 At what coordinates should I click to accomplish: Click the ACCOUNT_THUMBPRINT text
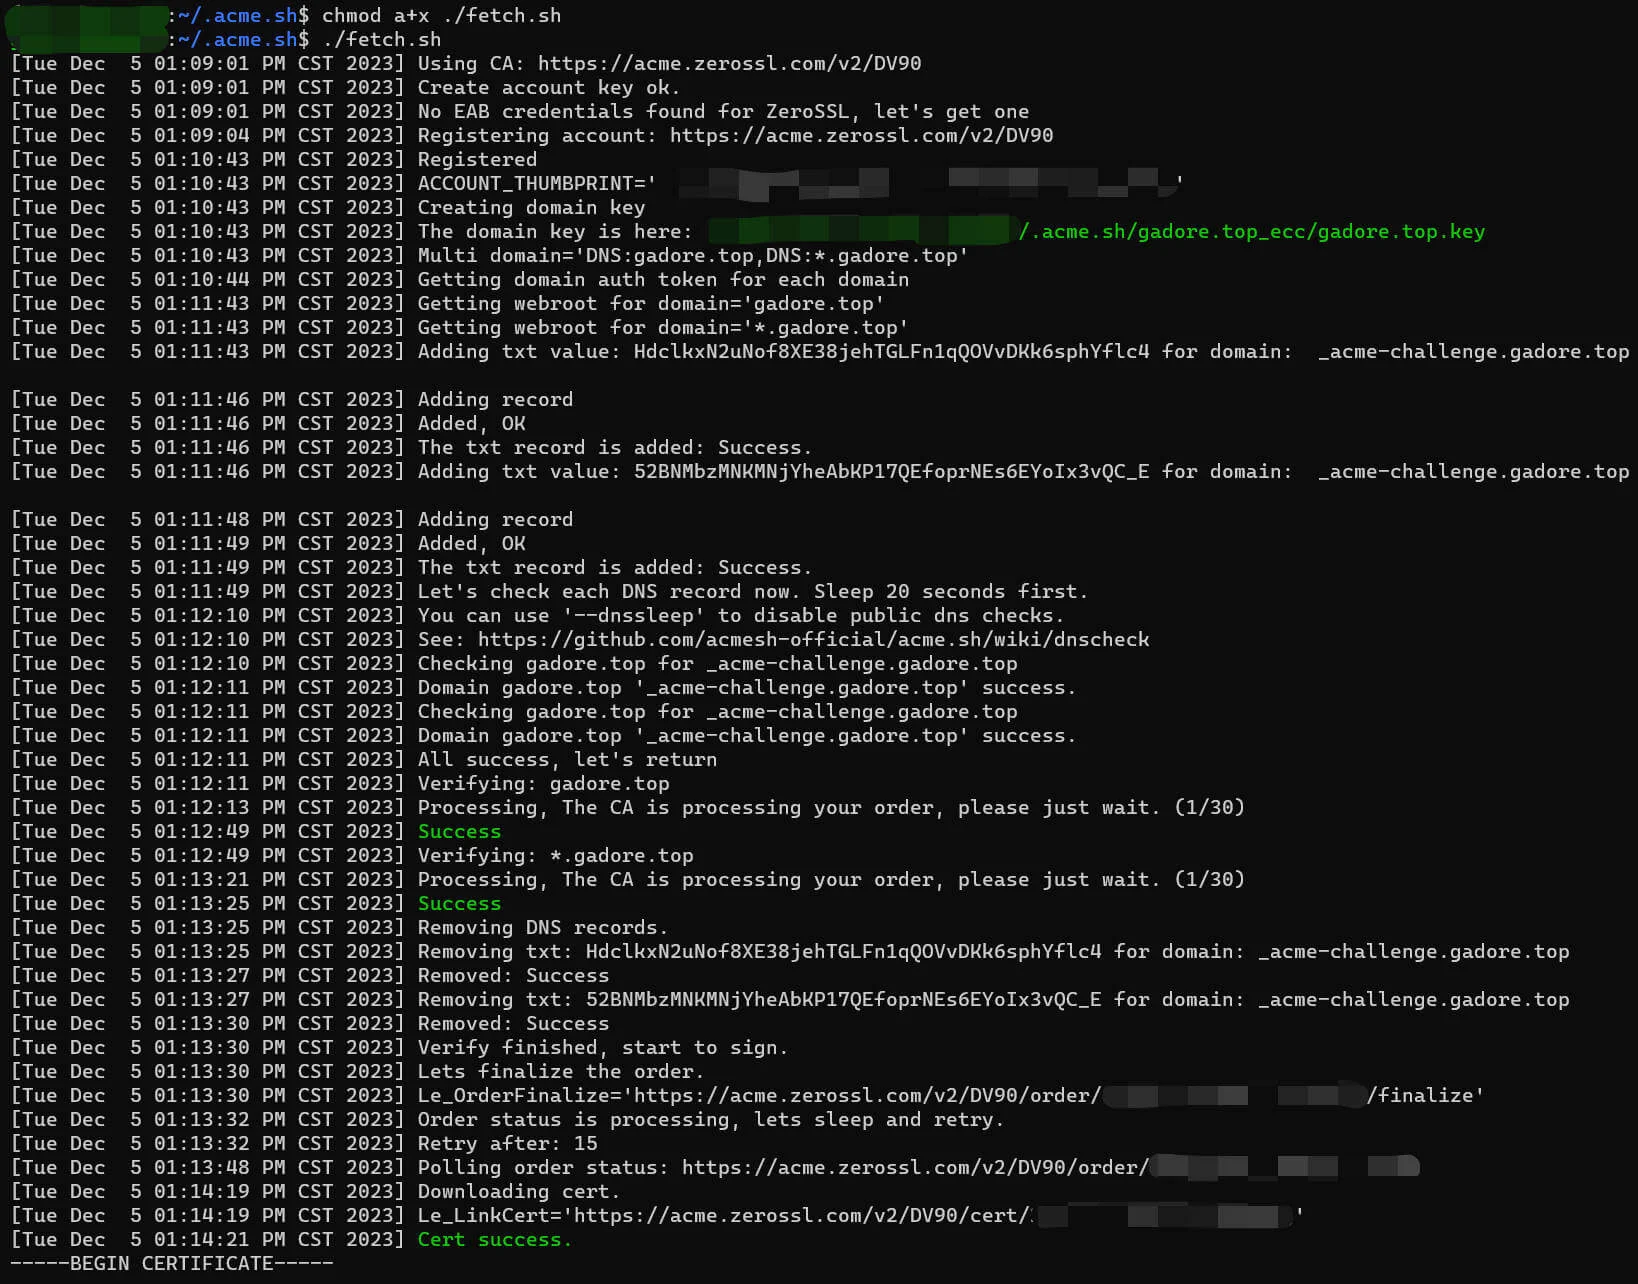536,184
